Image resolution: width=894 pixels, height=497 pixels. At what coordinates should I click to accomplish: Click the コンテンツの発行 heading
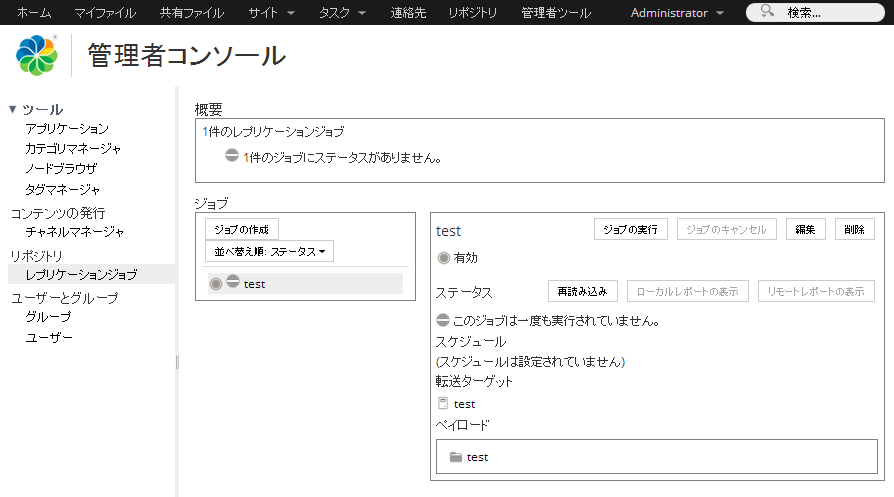click(x=58, y=213)
